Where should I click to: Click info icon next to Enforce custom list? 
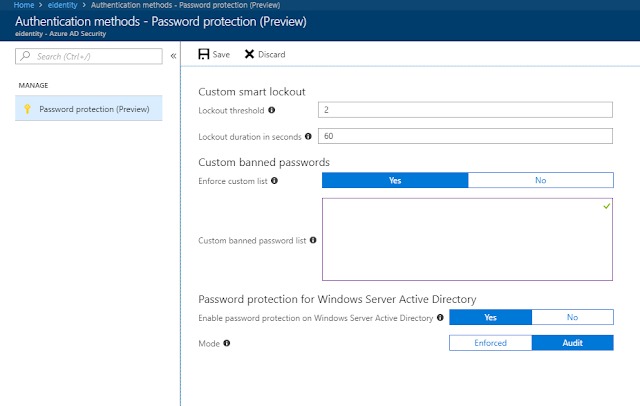point(274,181)
